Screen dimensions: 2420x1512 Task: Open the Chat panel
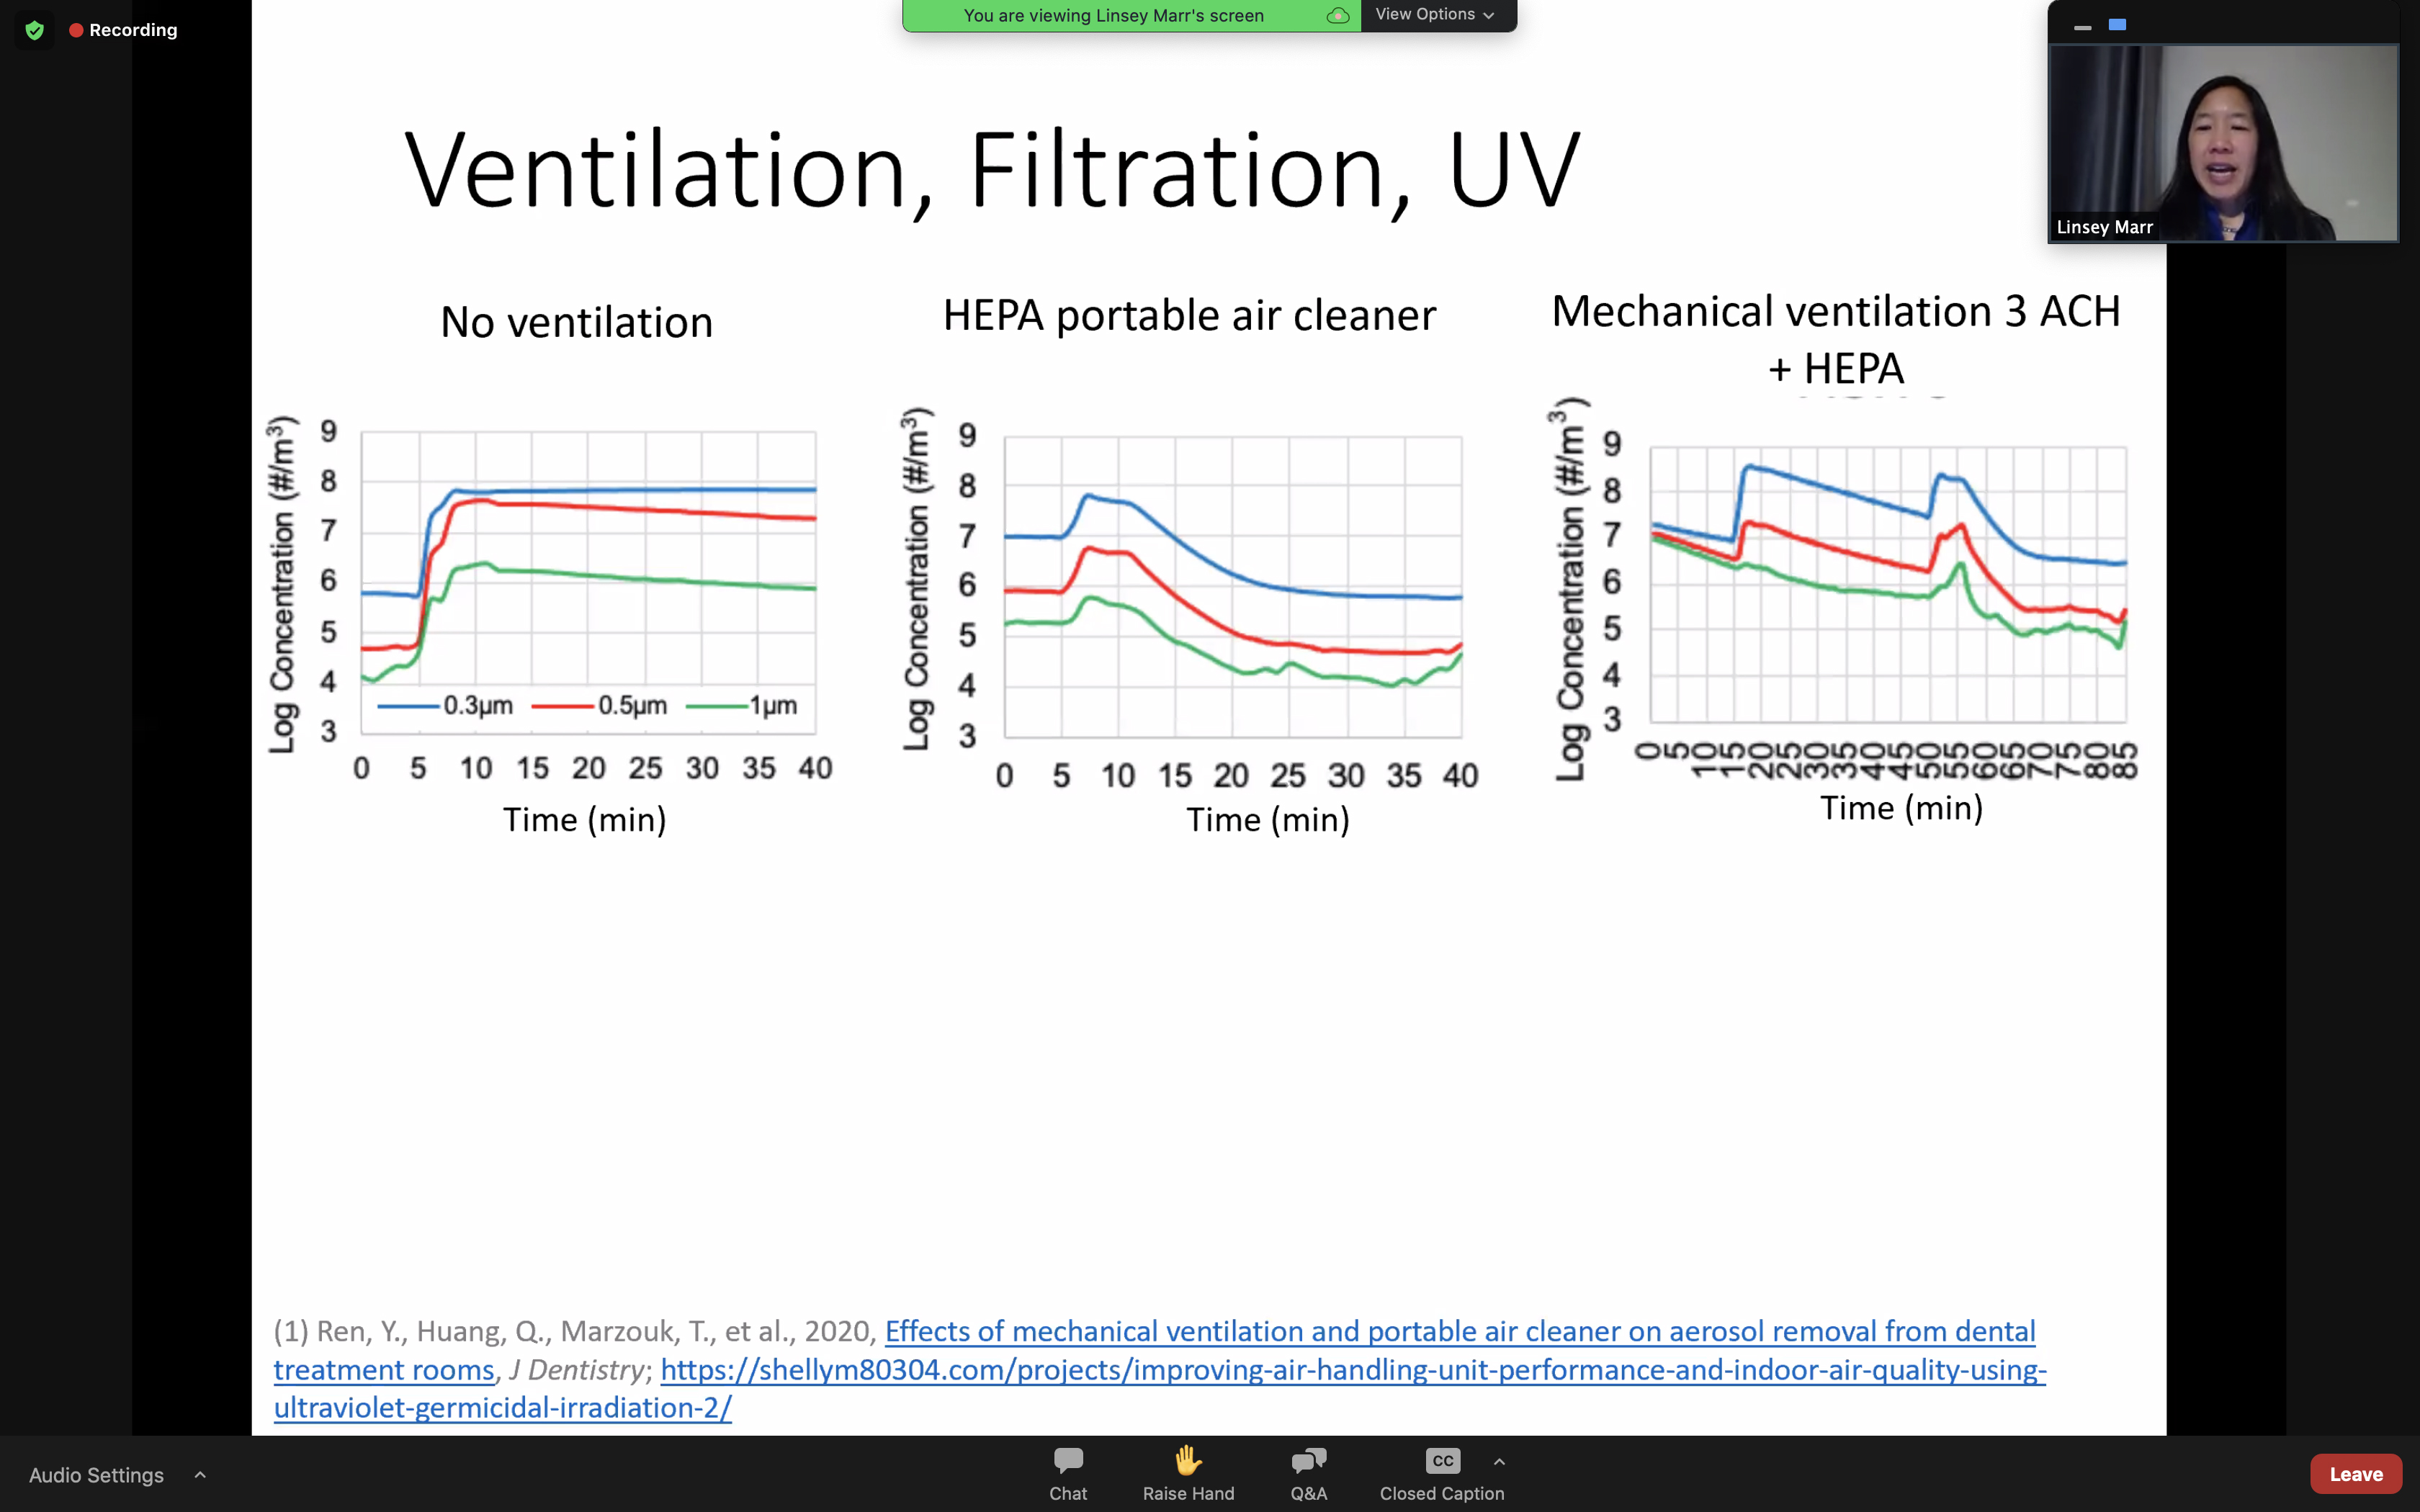coord(1068,1474)
